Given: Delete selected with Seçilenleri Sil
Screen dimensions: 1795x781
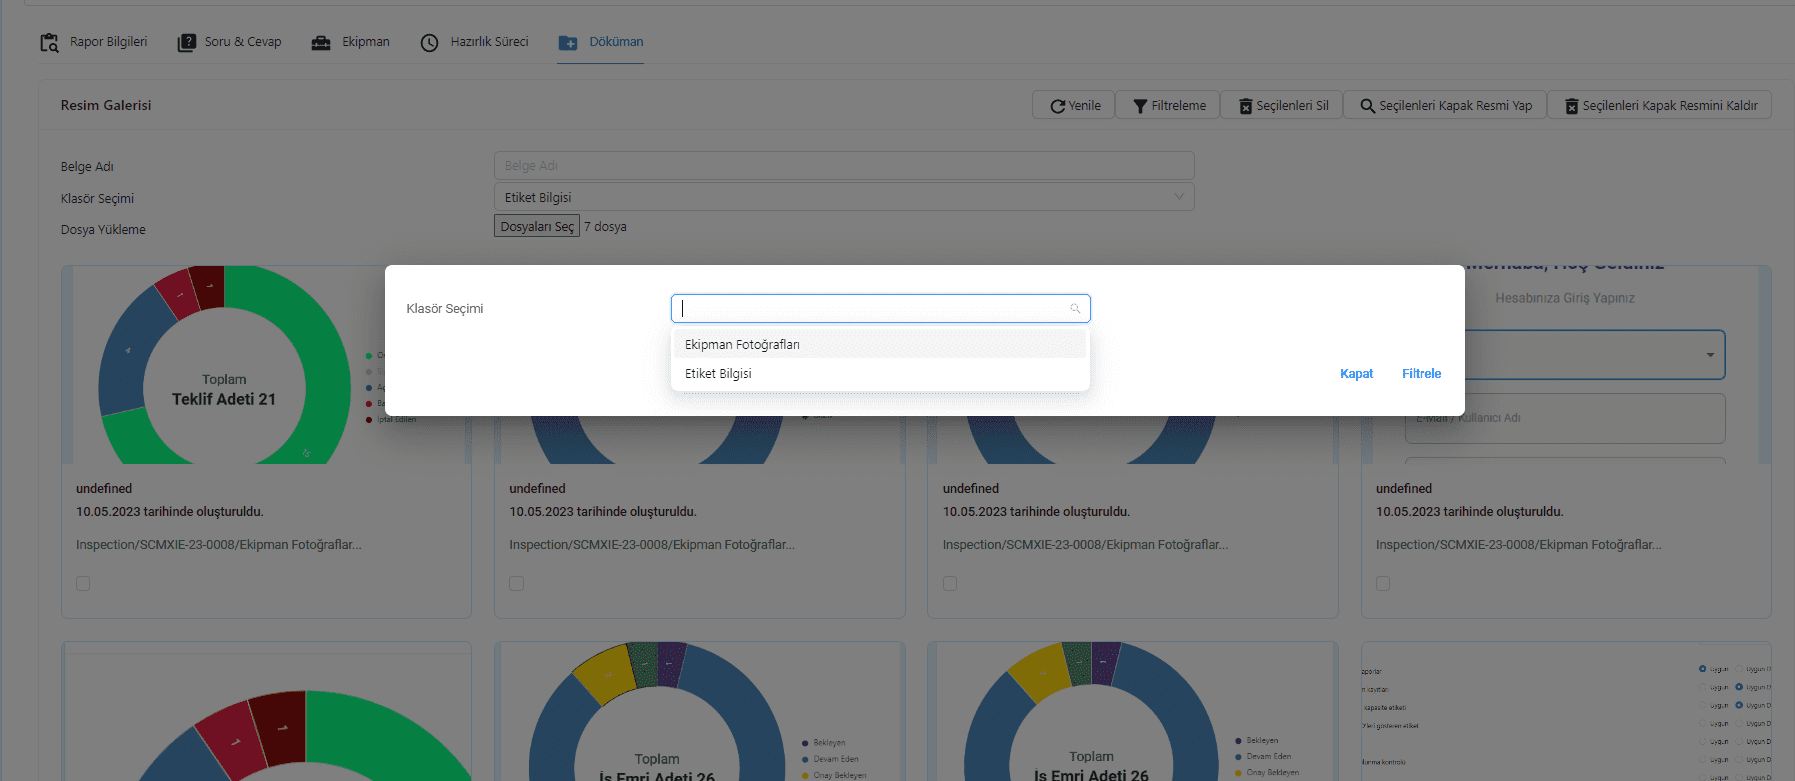Looking at the screenshot, I should tap(1283, 105).
